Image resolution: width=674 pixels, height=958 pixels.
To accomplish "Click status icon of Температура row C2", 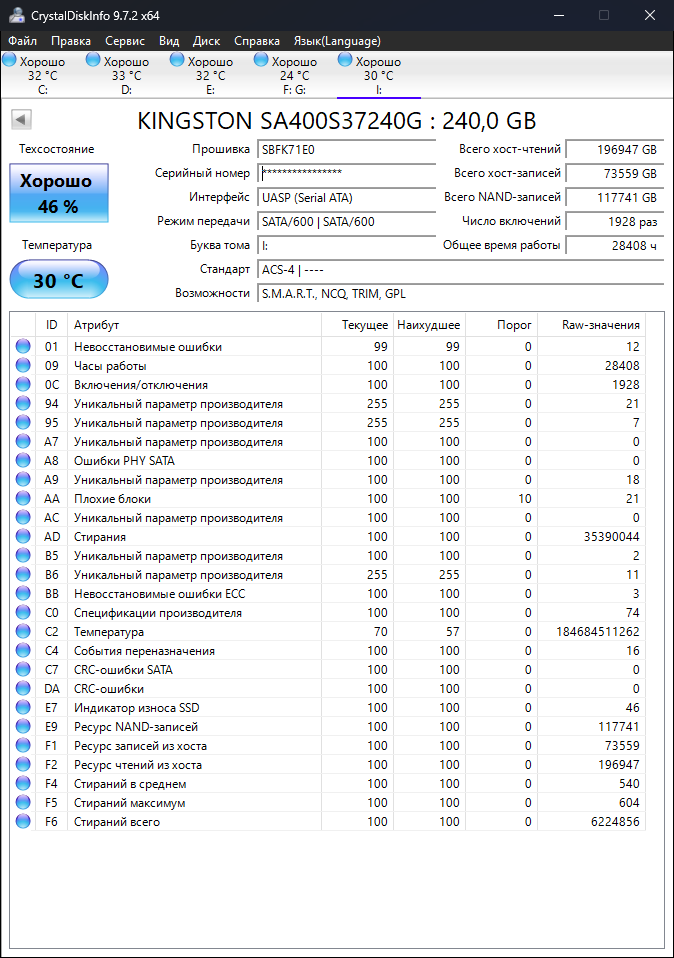I will (23, 631).
